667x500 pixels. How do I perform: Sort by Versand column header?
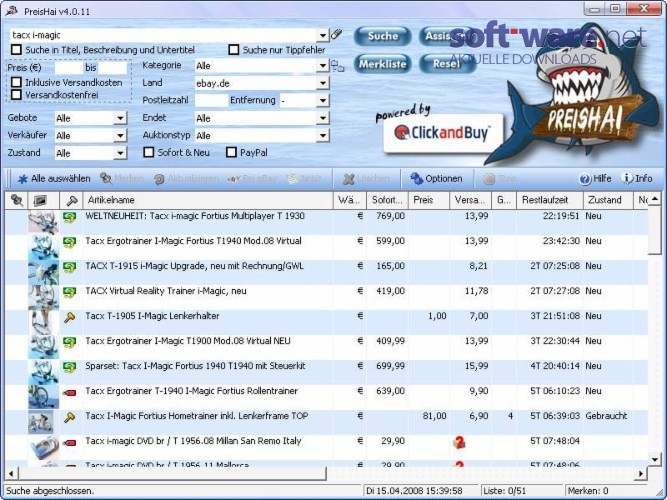[x=470, y=200]
